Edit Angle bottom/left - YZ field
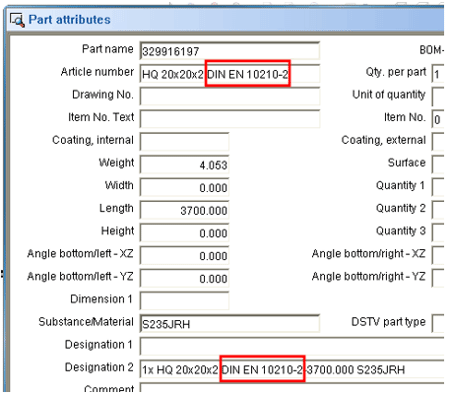The height and width of the screenshot is (394, 450). pyautogui.click(x=184, y=278)
